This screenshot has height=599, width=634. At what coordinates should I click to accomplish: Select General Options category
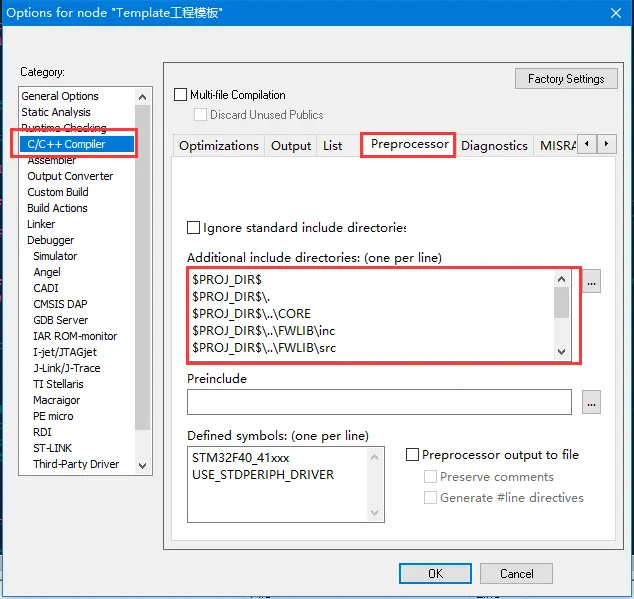pos(60,96)
